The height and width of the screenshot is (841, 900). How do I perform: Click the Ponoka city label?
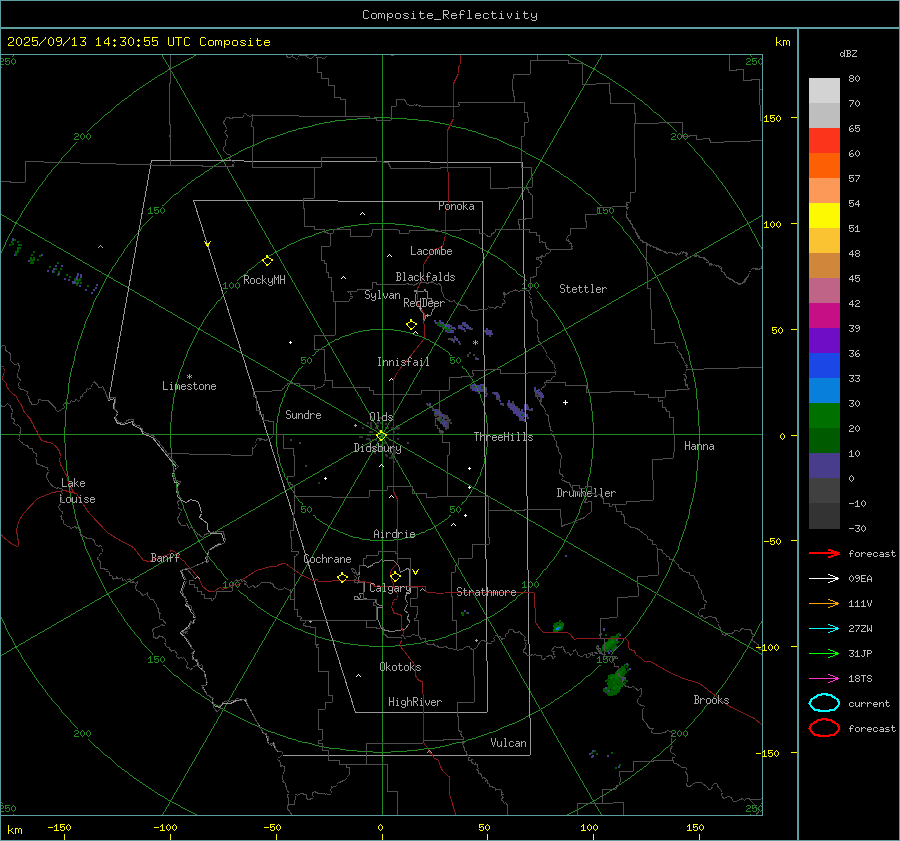tap(456, 206)
